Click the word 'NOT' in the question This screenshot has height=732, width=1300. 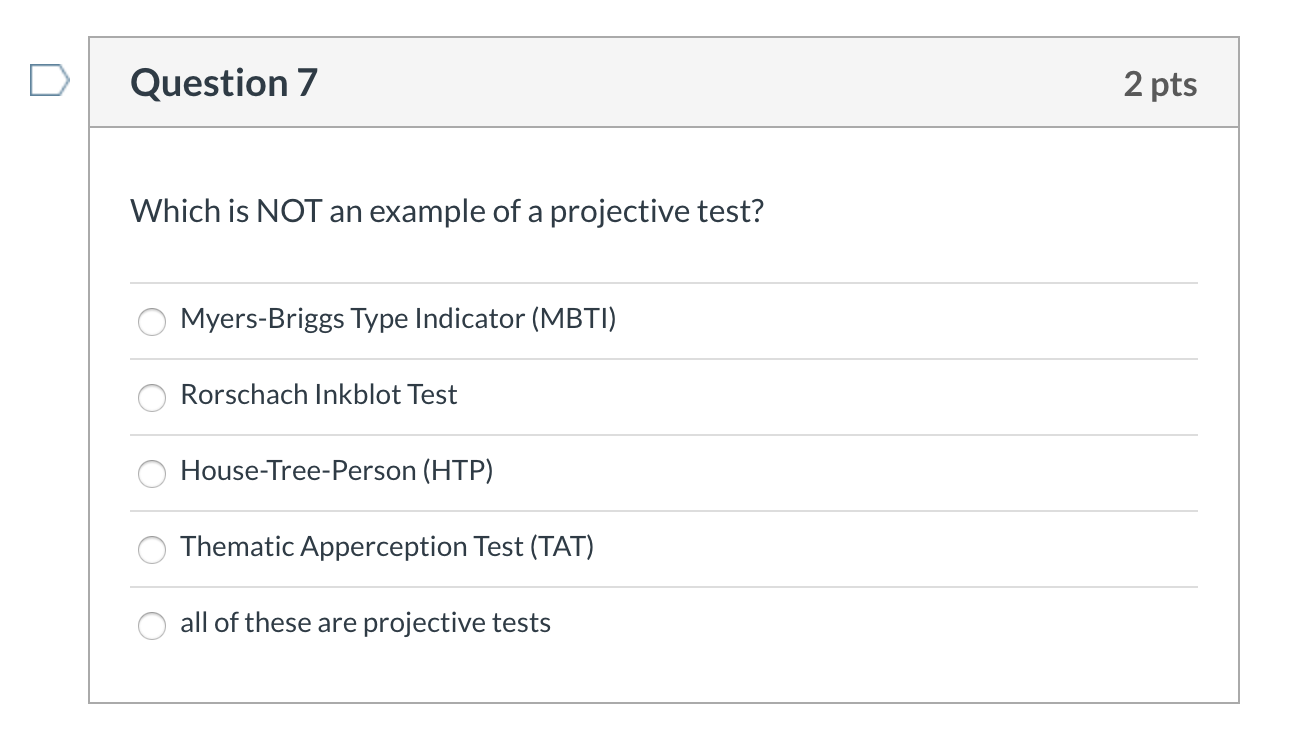click(x=288, y=211)
